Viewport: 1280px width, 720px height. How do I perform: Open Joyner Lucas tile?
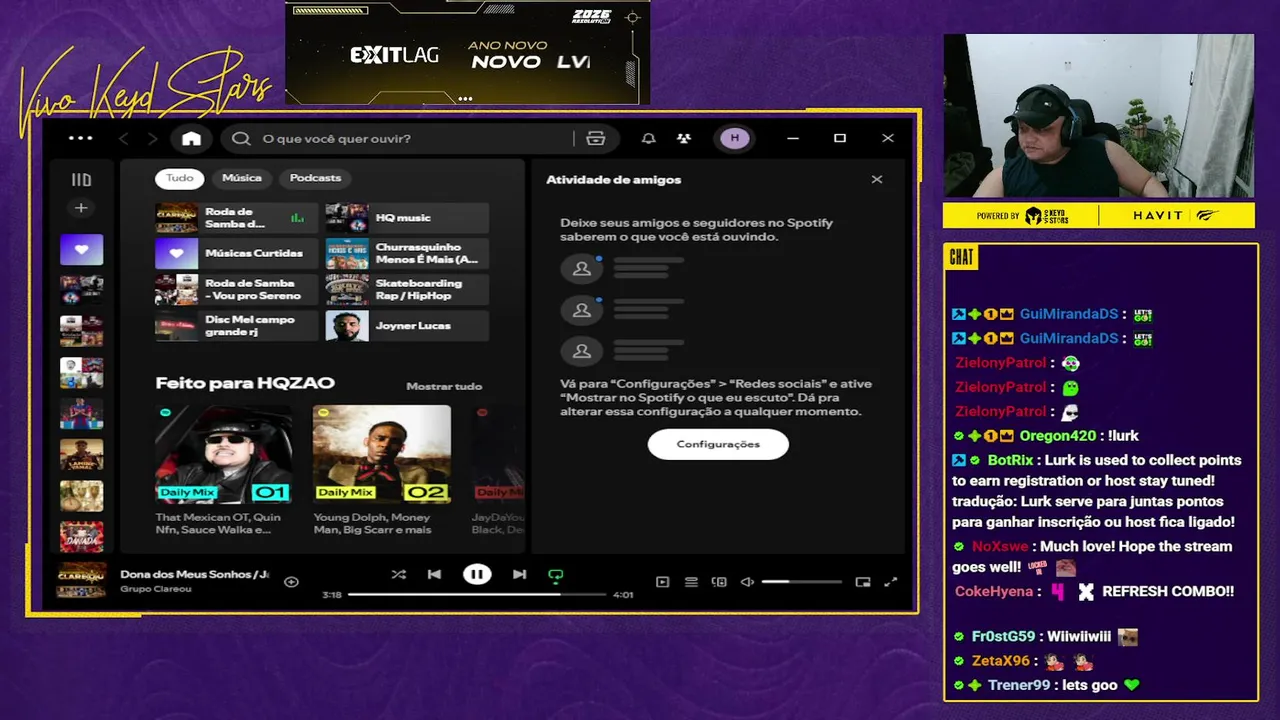[407, 326]
